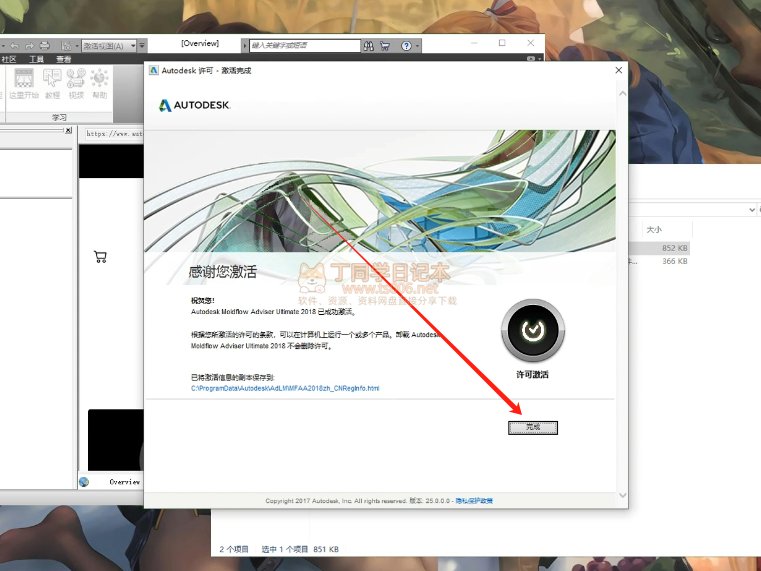Screen dimensions: 761x571
Task: Click the 完成 button in the activation dialog
Action: point(533,427)
